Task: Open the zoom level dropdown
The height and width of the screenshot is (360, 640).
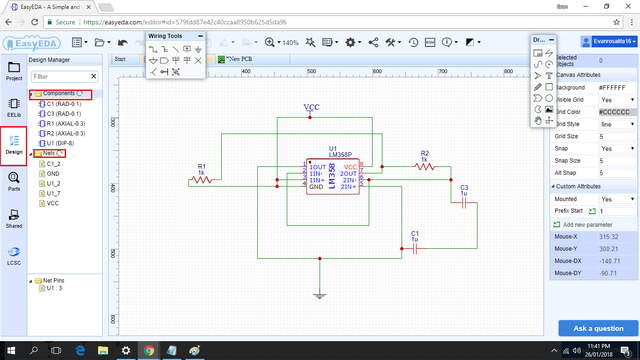Action: click(x=280, y=42)
